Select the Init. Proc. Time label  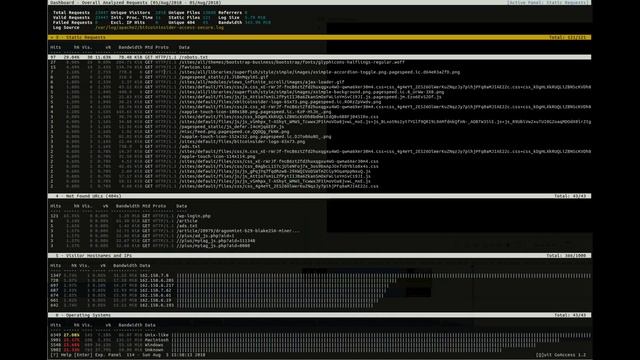pyautogui.click(x=131, y=18)
